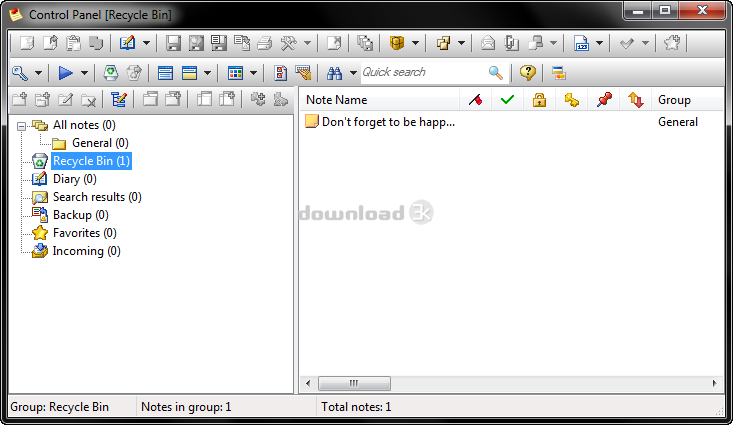This screenshot has width=733, height=425.
Task: Click the star with plus favorites icon
Action: [x=672, y=43]
